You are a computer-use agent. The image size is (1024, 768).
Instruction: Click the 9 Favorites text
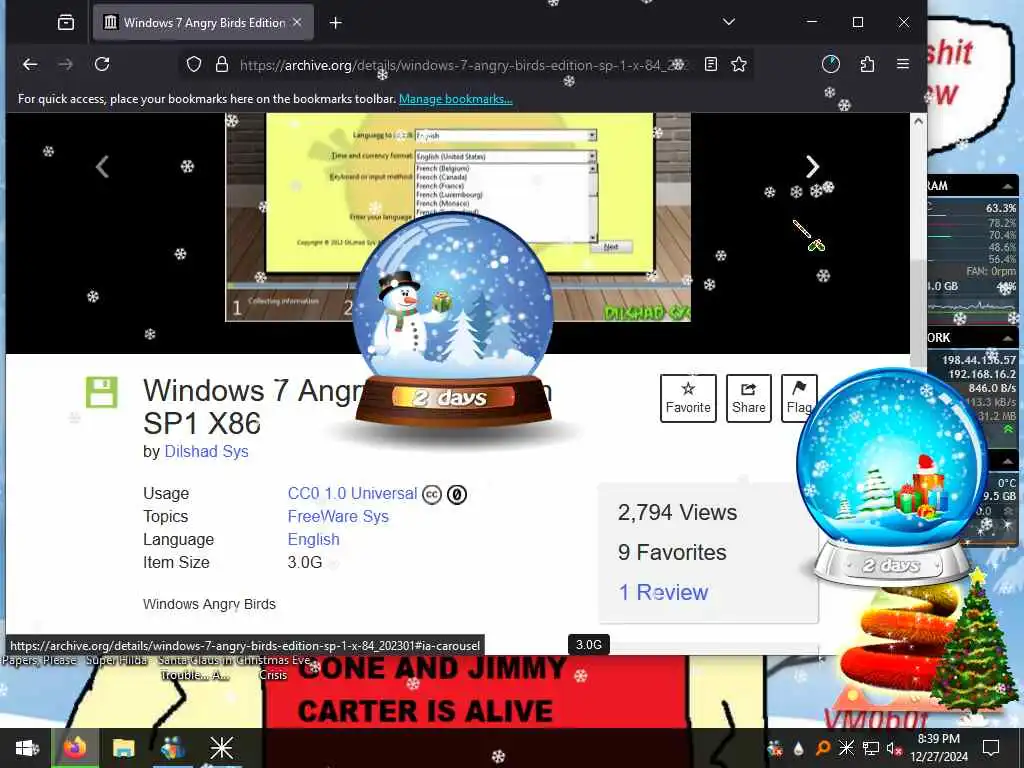[x=672, y=552]
